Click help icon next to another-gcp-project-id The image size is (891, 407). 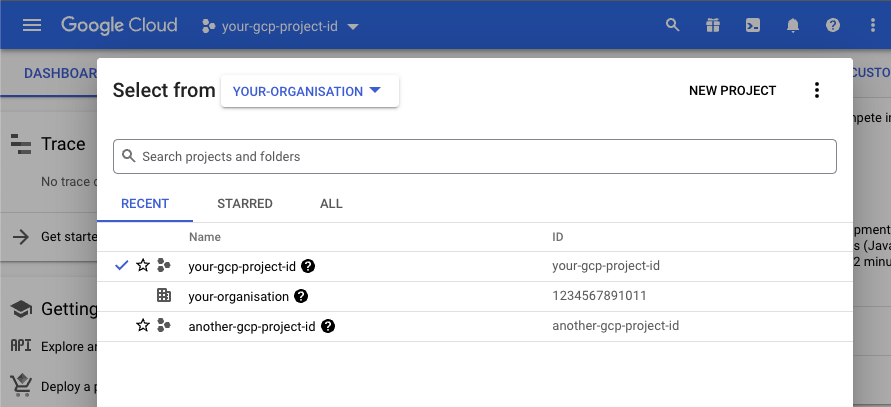point(328,326)
